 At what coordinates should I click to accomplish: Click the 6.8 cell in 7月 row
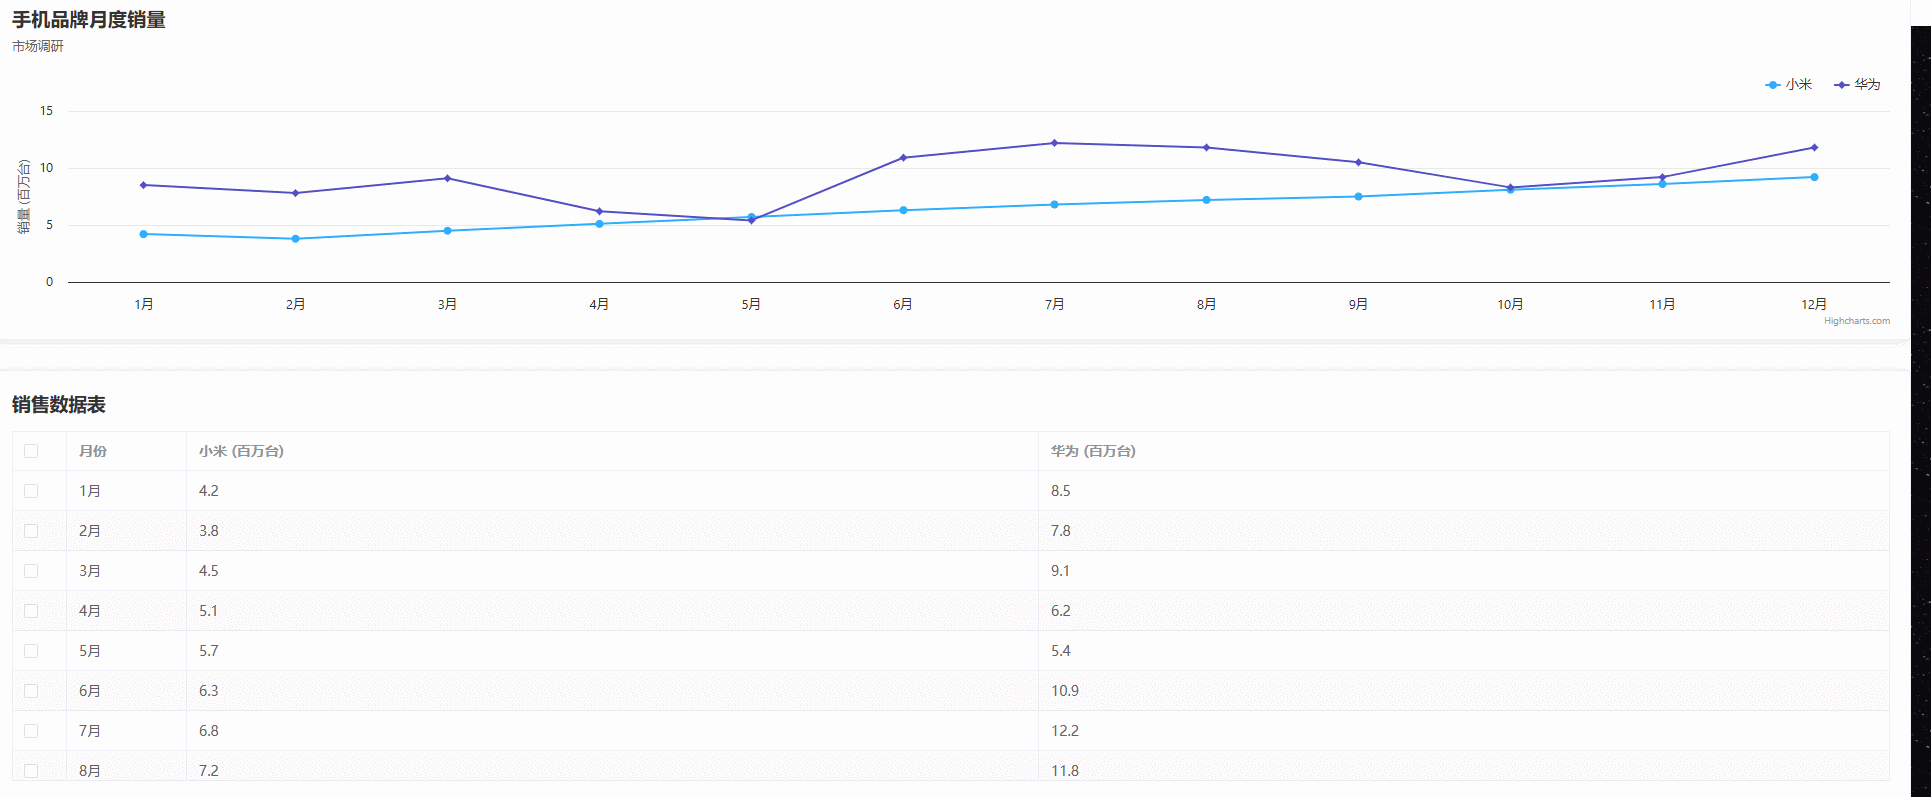pos(612,731)
